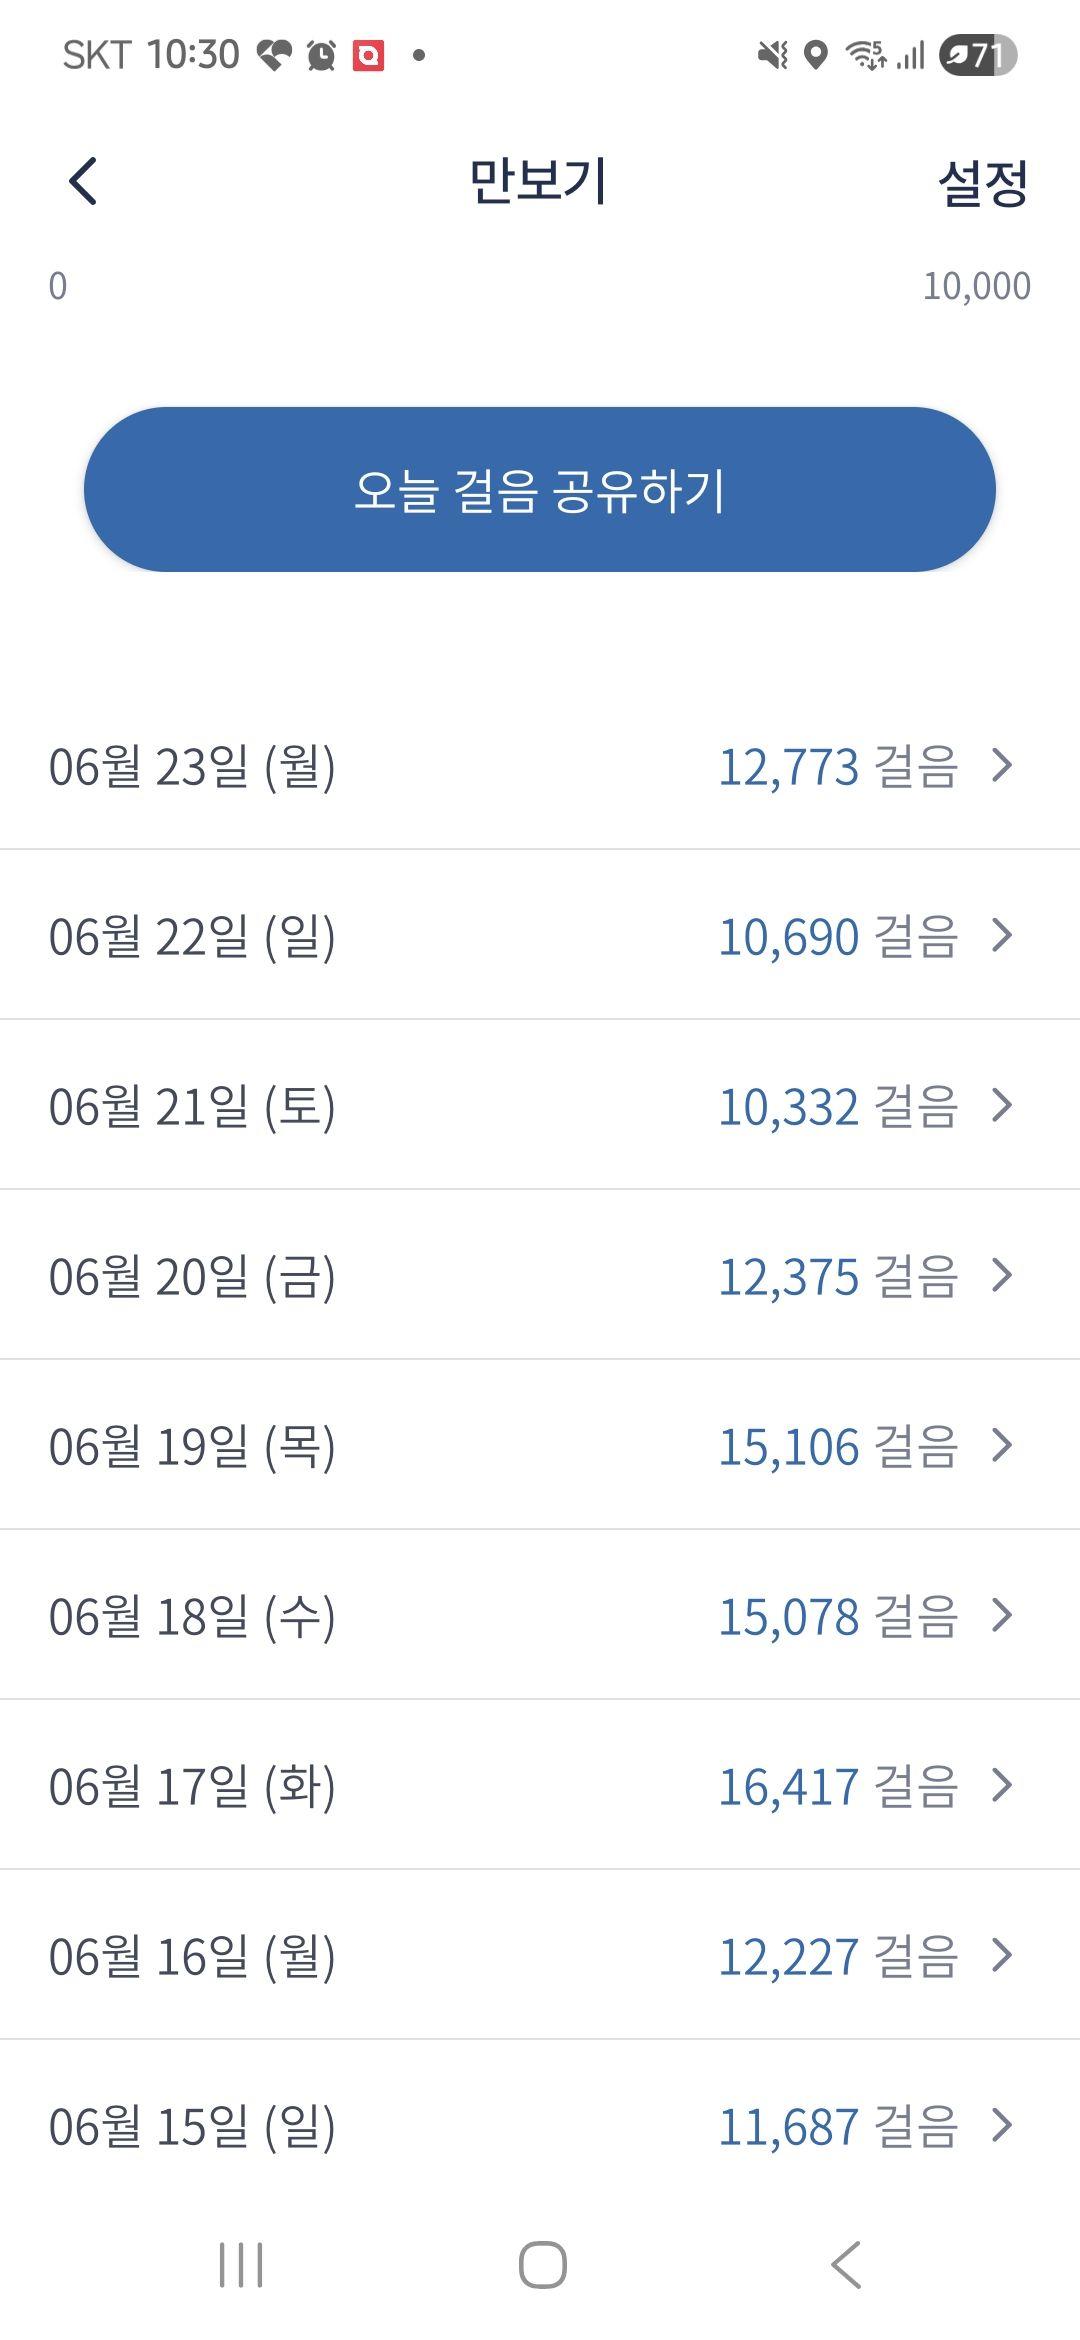Screen dimensions: 1080x2340
Task: Tap Android home button icon
Action: pyautogui.click(x=542, y=2265)
